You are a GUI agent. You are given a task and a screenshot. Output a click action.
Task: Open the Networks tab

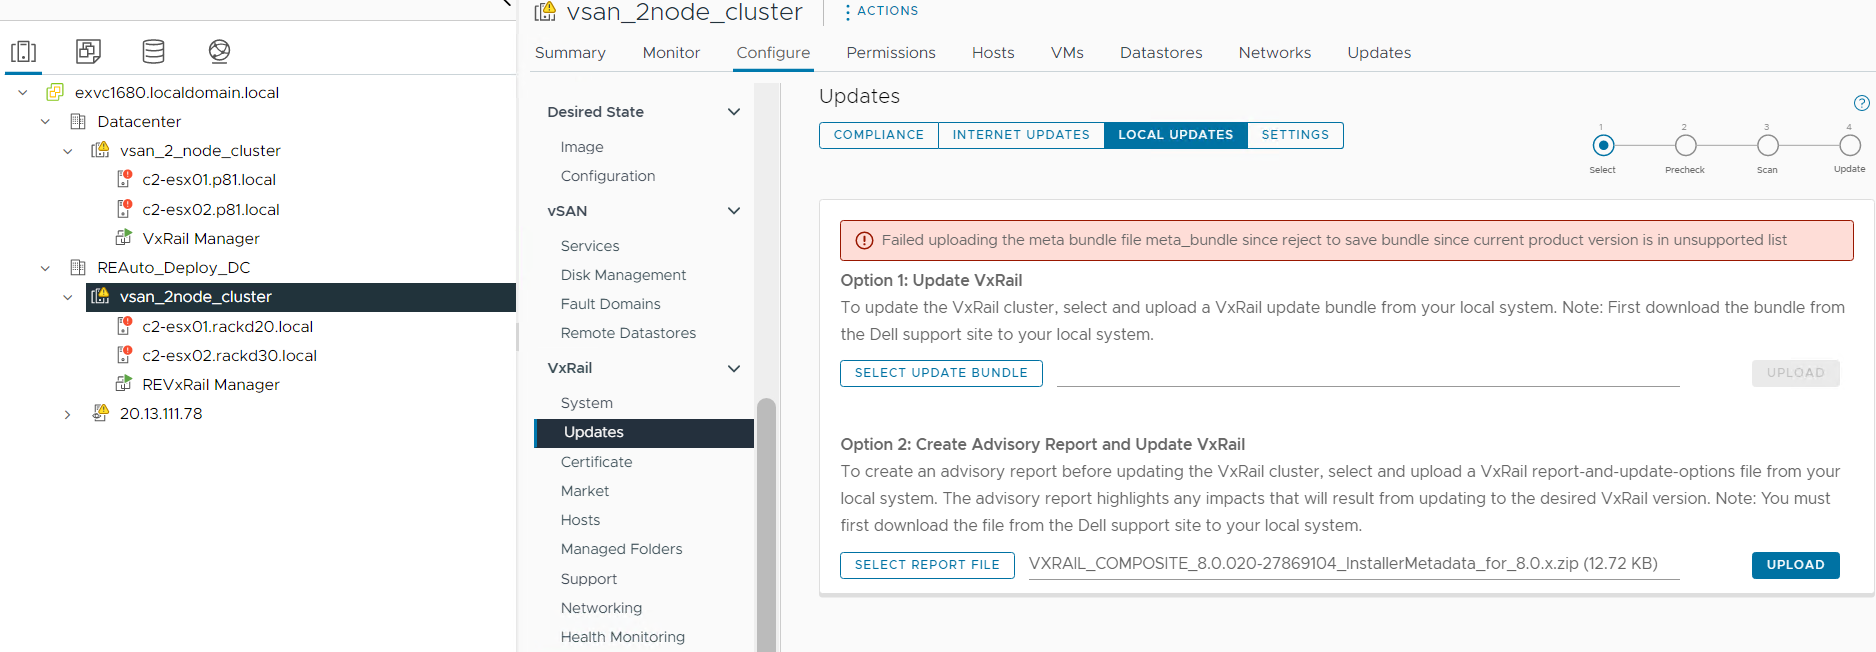(x=1275, y=53)
